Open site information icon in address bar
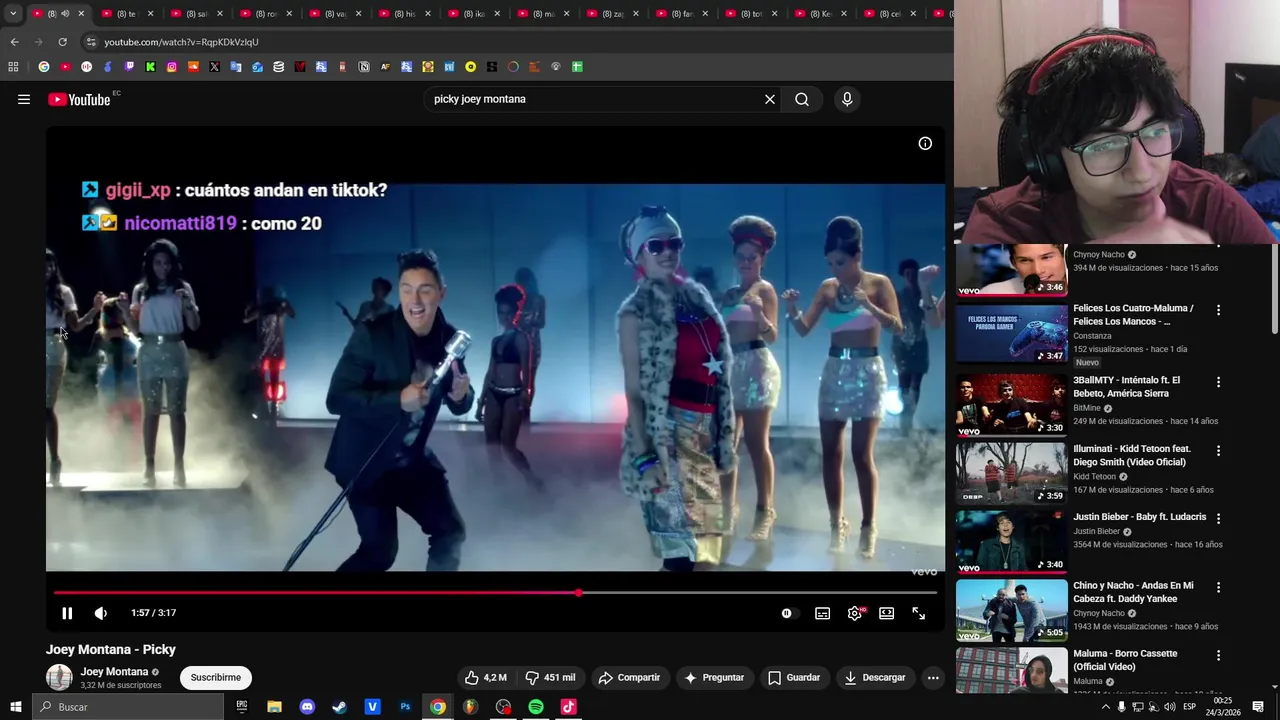 pyautogui.click(x=91, y=42)
